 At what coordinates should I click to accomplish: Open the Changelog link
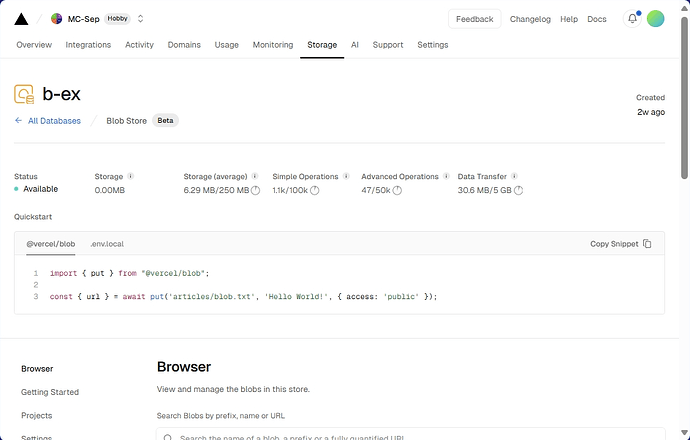point(530,19)
